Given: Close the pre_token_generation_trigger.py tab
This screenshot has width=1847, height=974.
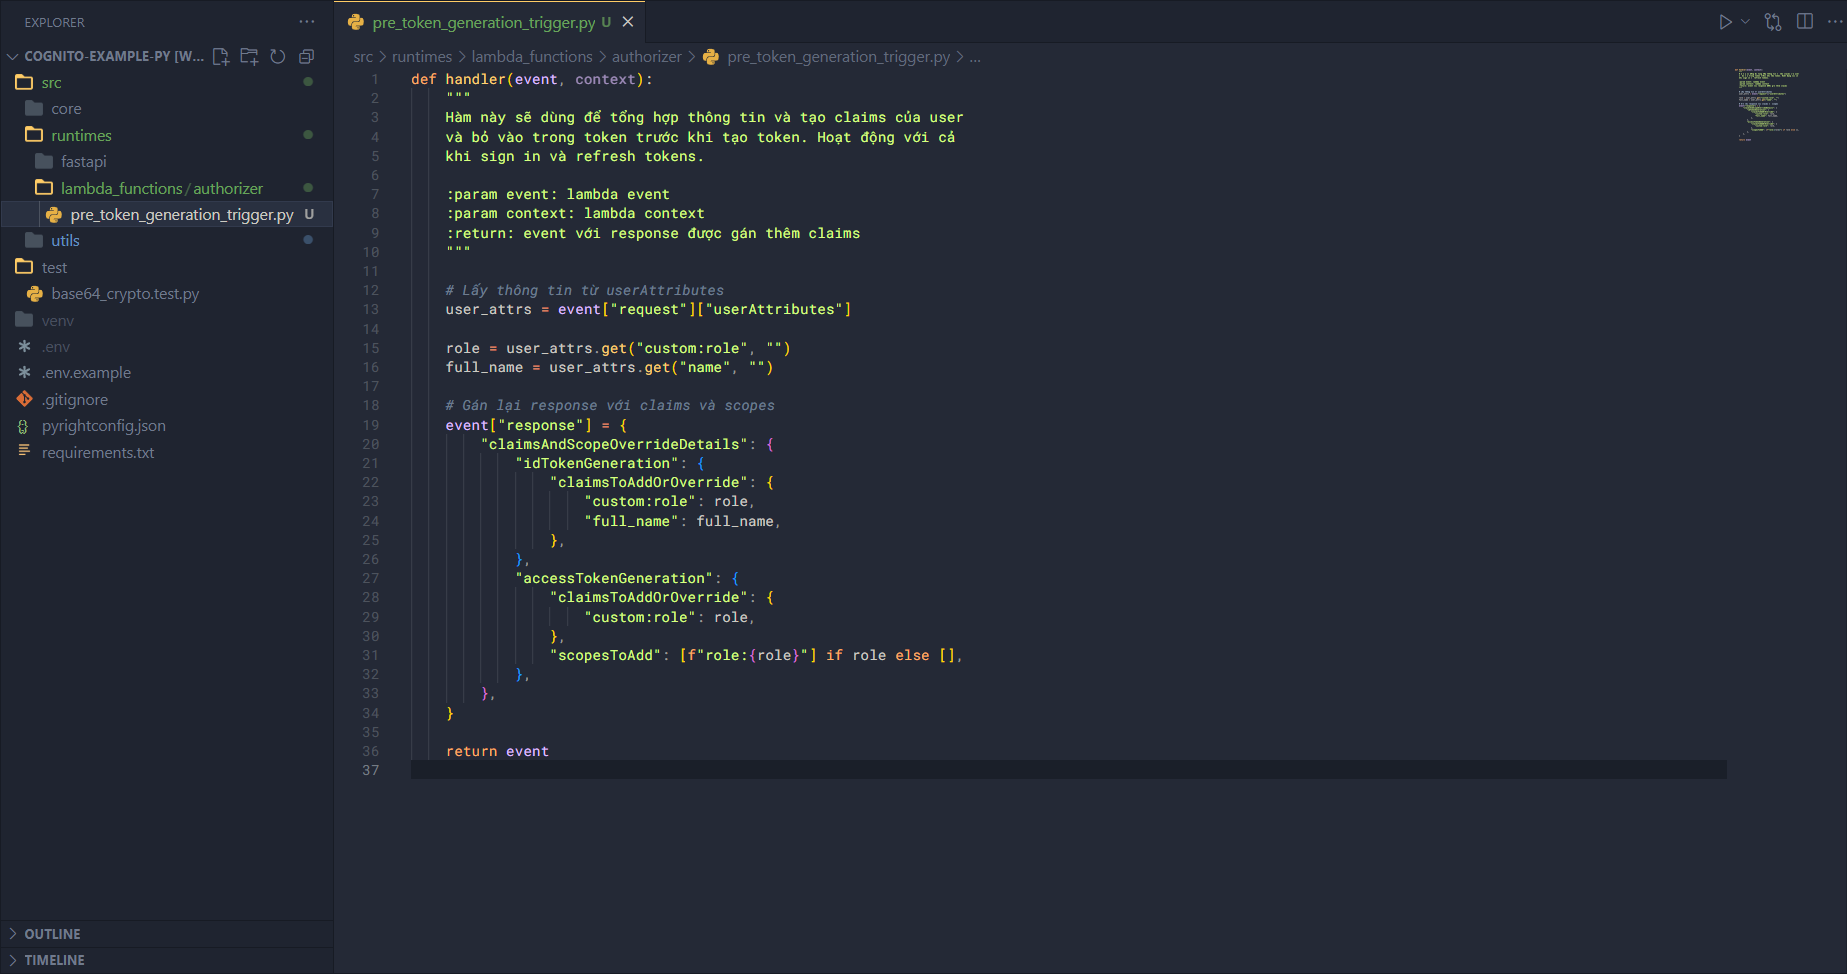Looking at the screenshot, I should pyautogui.click(x=628, y=22).
